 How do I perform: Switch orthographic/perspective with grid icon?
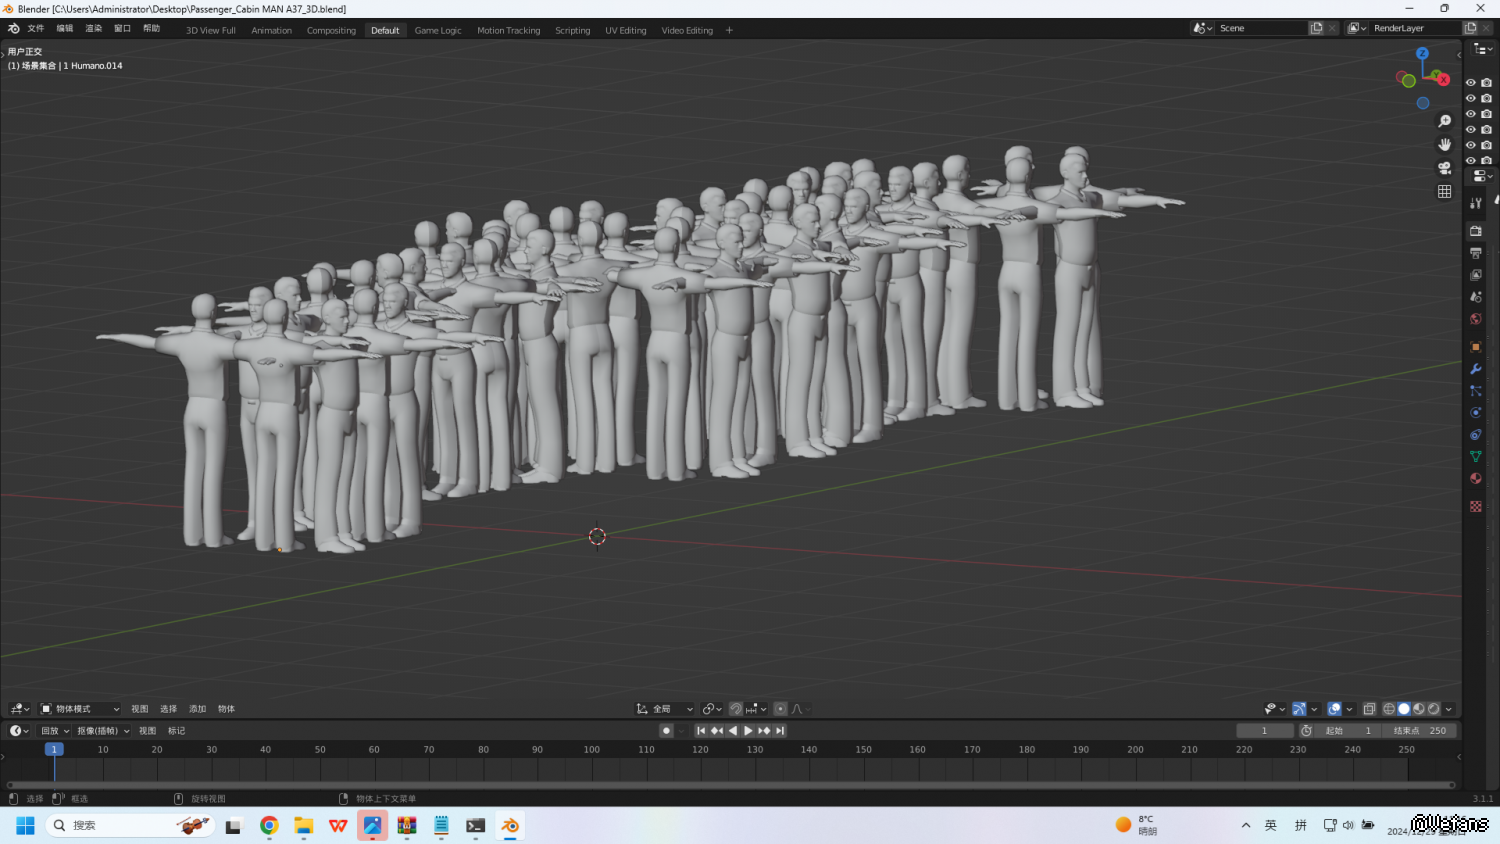[1444, 192]
